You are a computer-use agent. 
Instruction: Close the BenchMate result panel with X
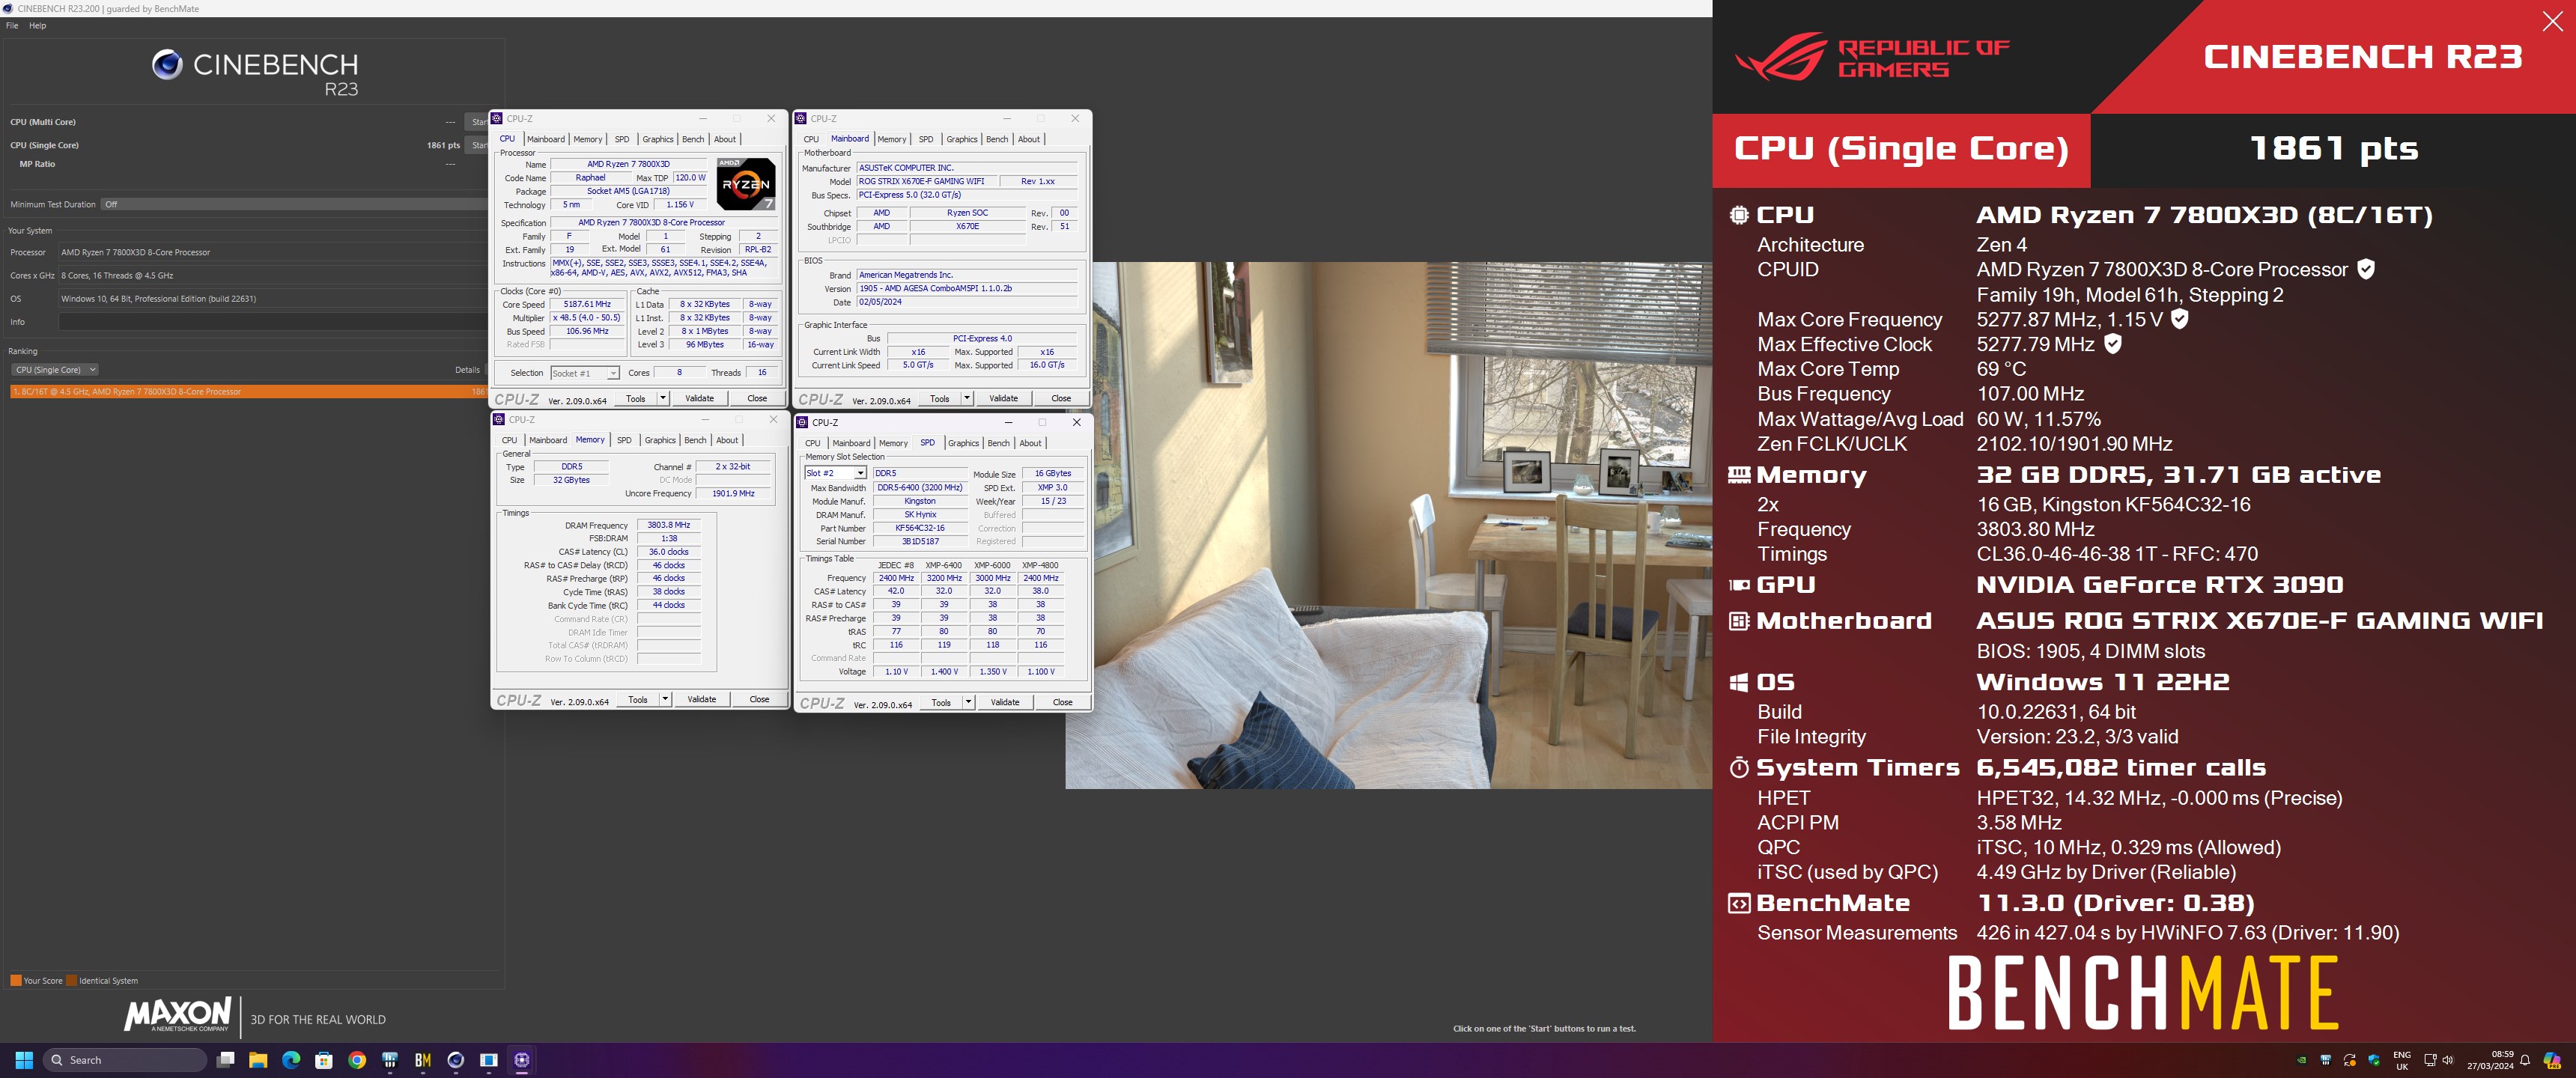[x=2552, y=21]
